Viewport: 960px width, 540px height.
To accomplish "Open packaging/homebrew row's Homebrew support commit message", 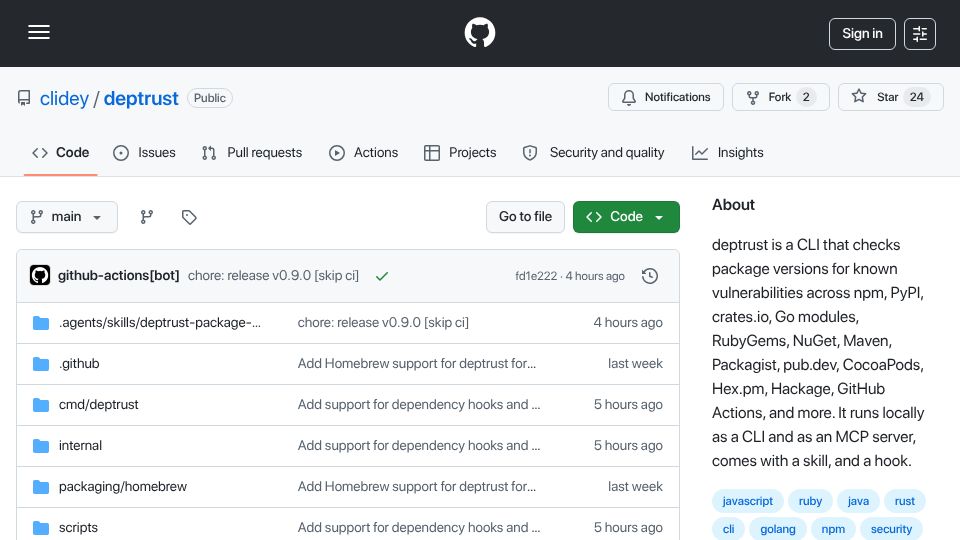I will 417,487.
